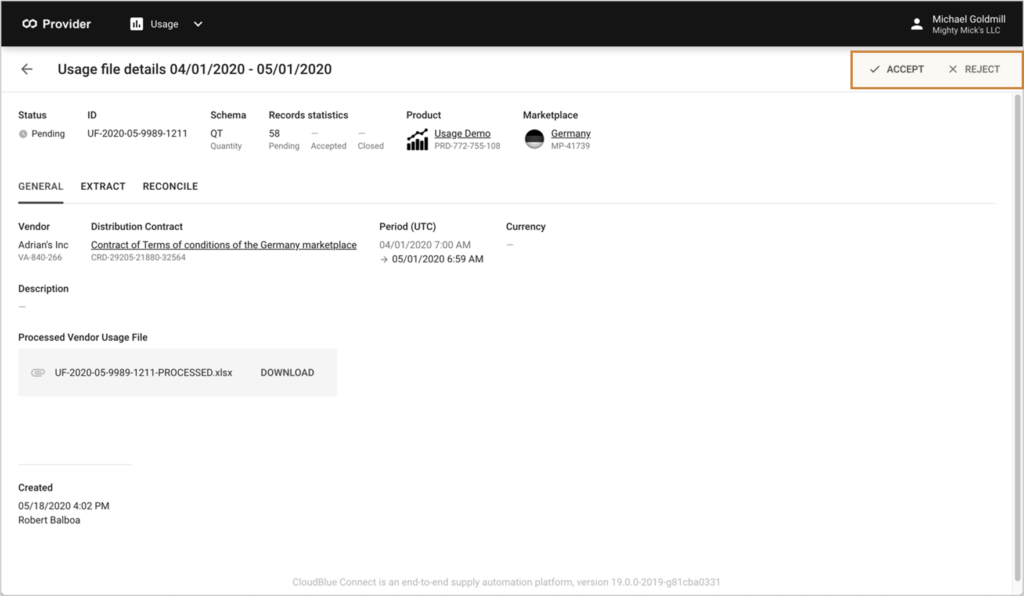The image size is (1024, 596).
Task: Open the Usage Demo product link
Action: tap(462, 133)
